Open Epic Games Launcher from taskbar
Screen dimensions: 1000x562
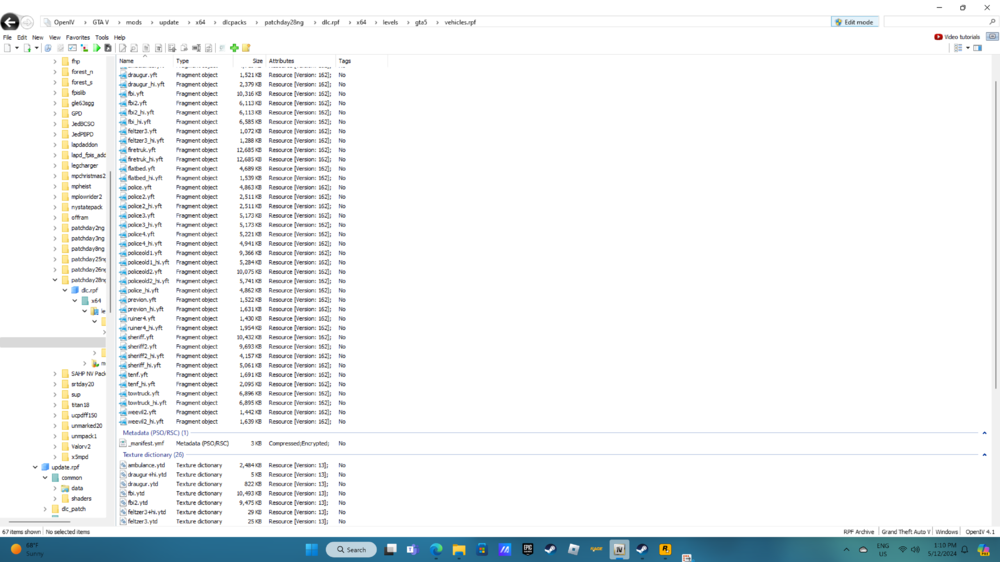point(527,549)
